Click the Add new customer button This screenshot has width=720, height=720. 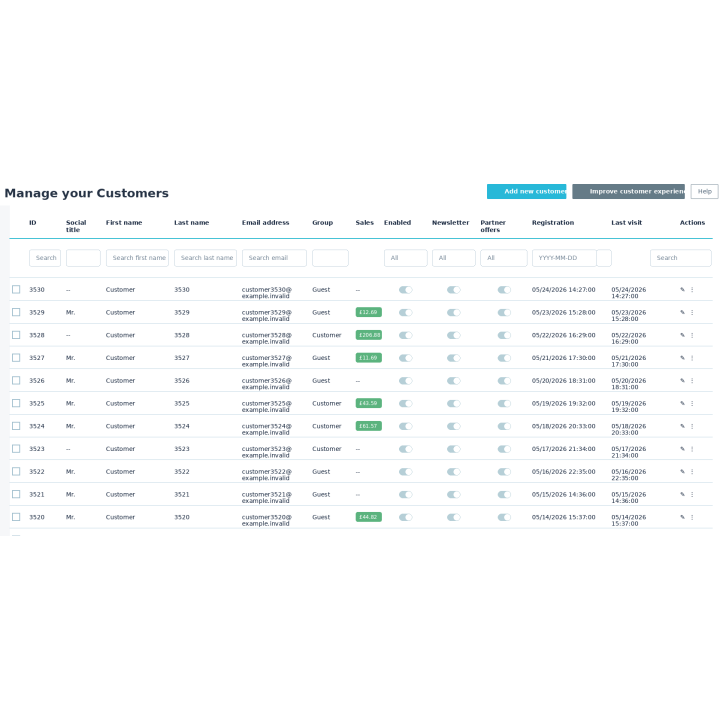[527, 191]
